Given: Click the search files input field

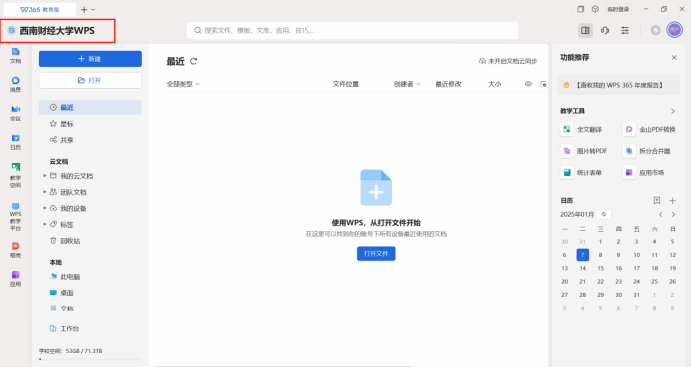Looking at the screenshot, I should (352, 30).
